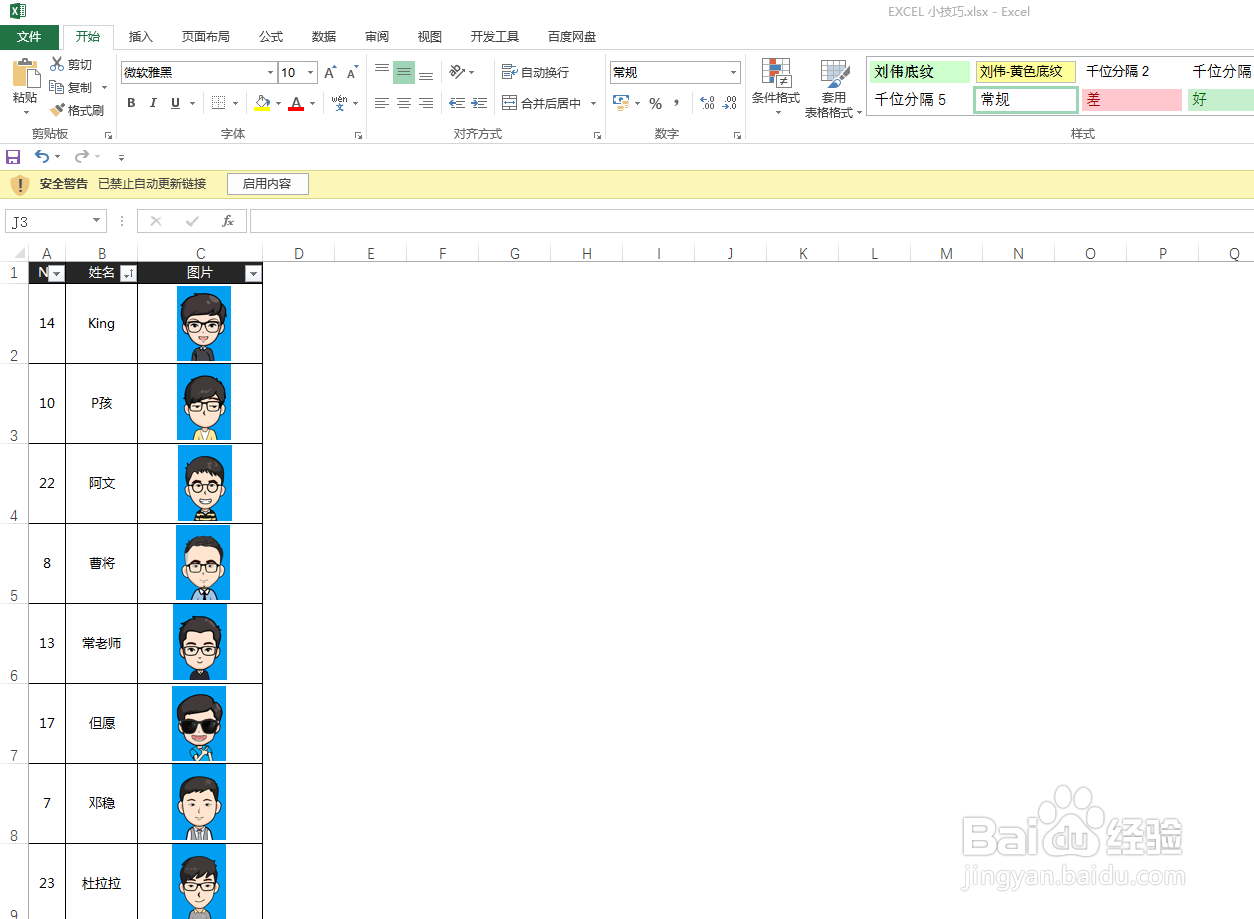Open Conditional Formatting (条件格式)

click(776, 87)
